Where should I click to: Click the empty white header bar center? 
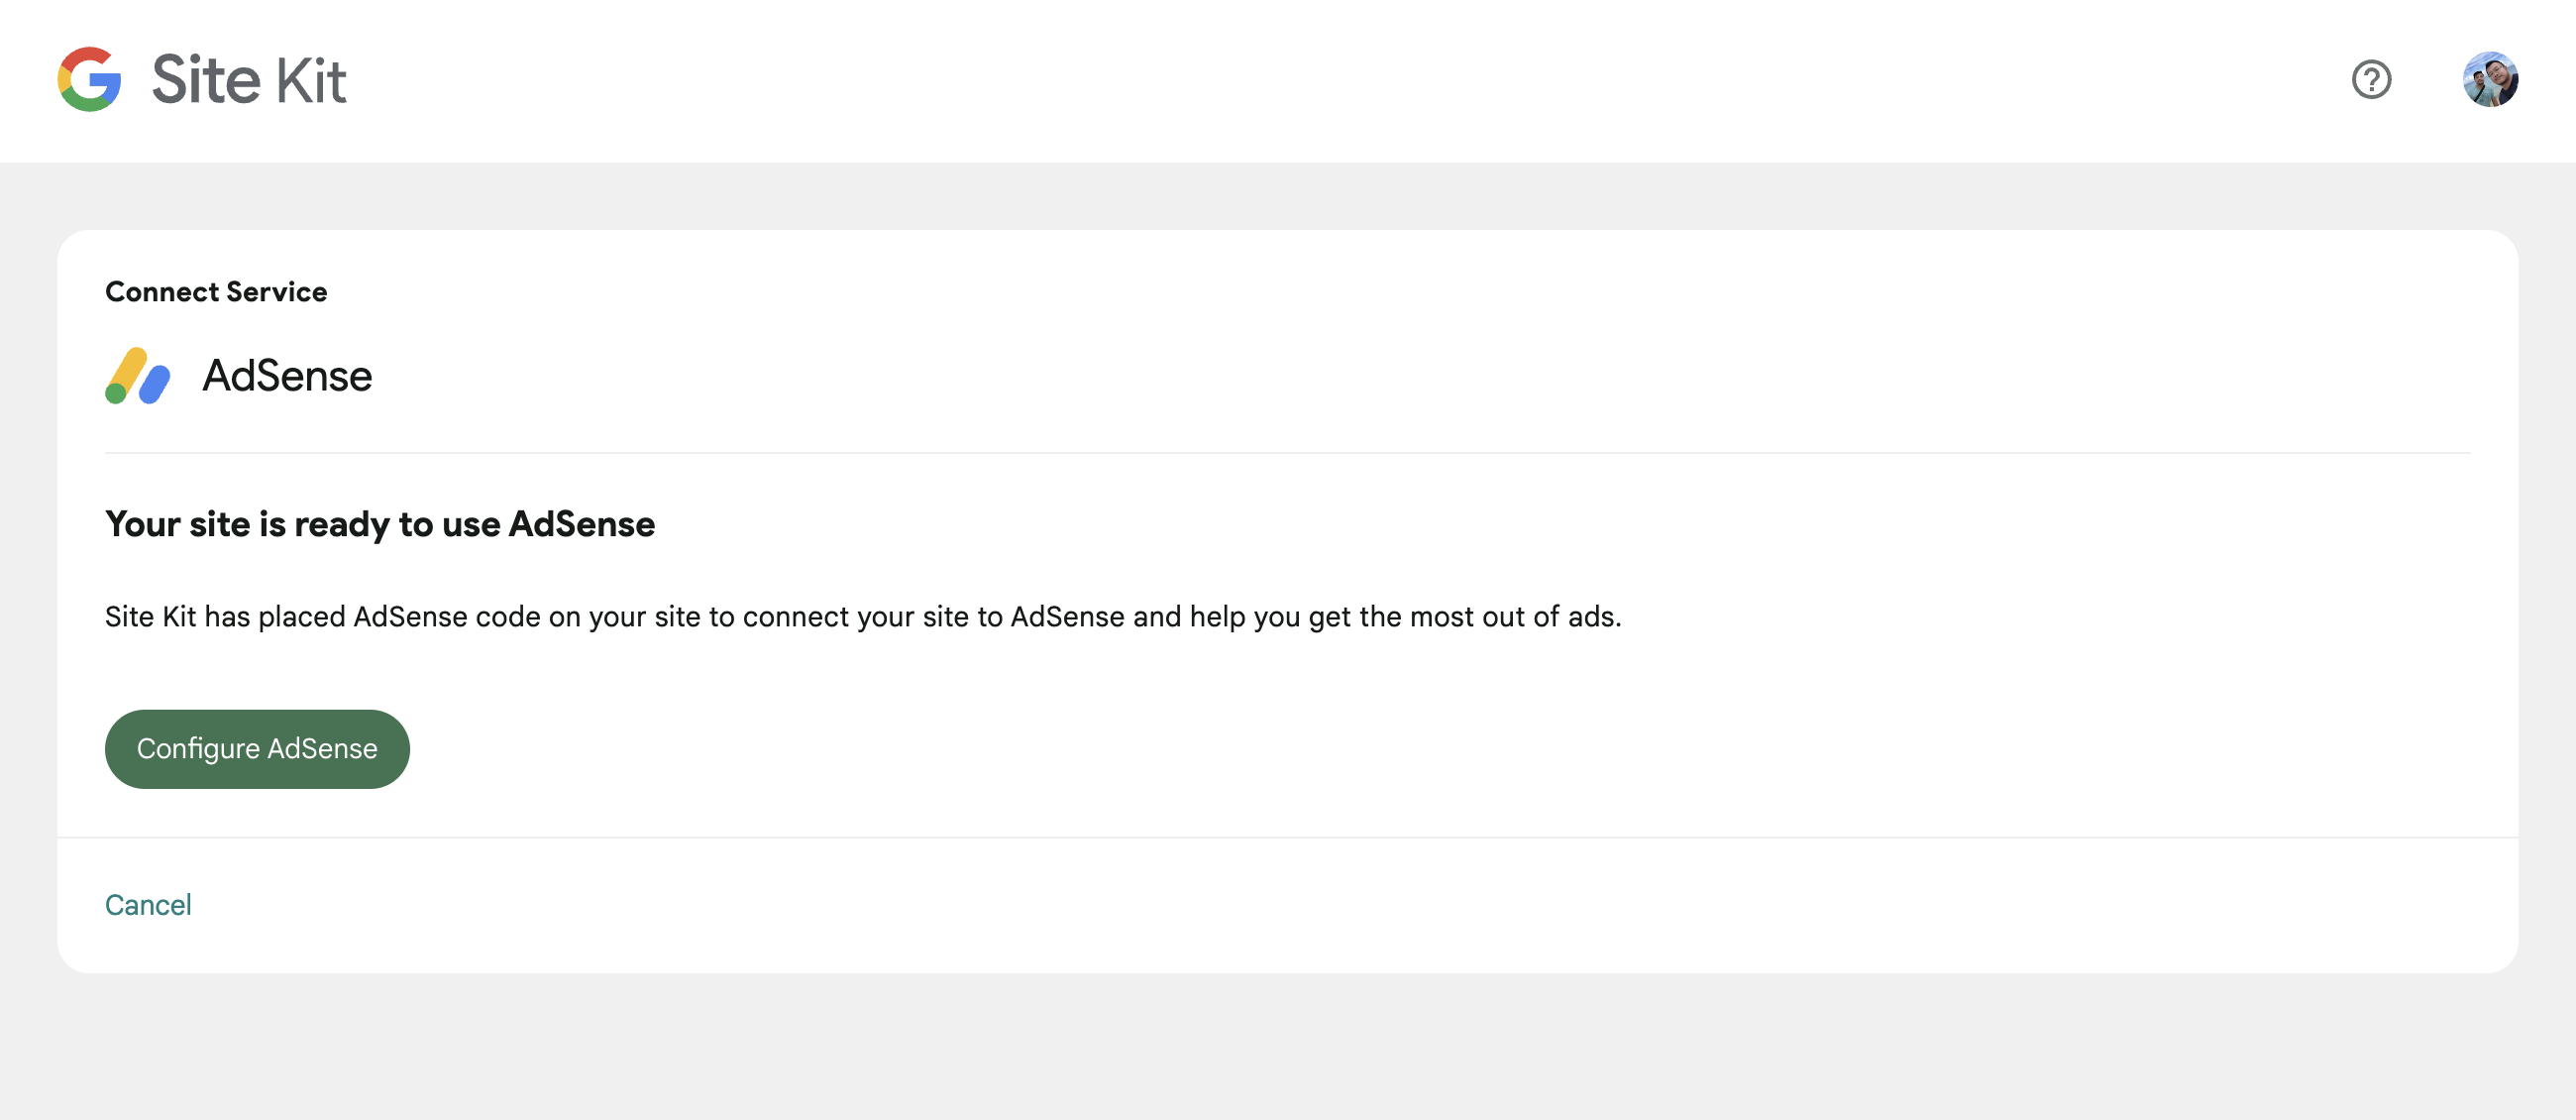(x=1287, y=79)
